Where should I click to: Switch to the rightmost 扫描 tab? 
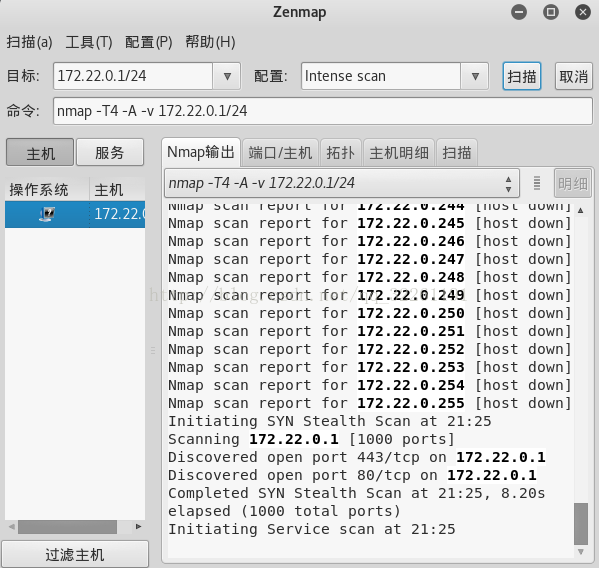(x=457, y=153)
